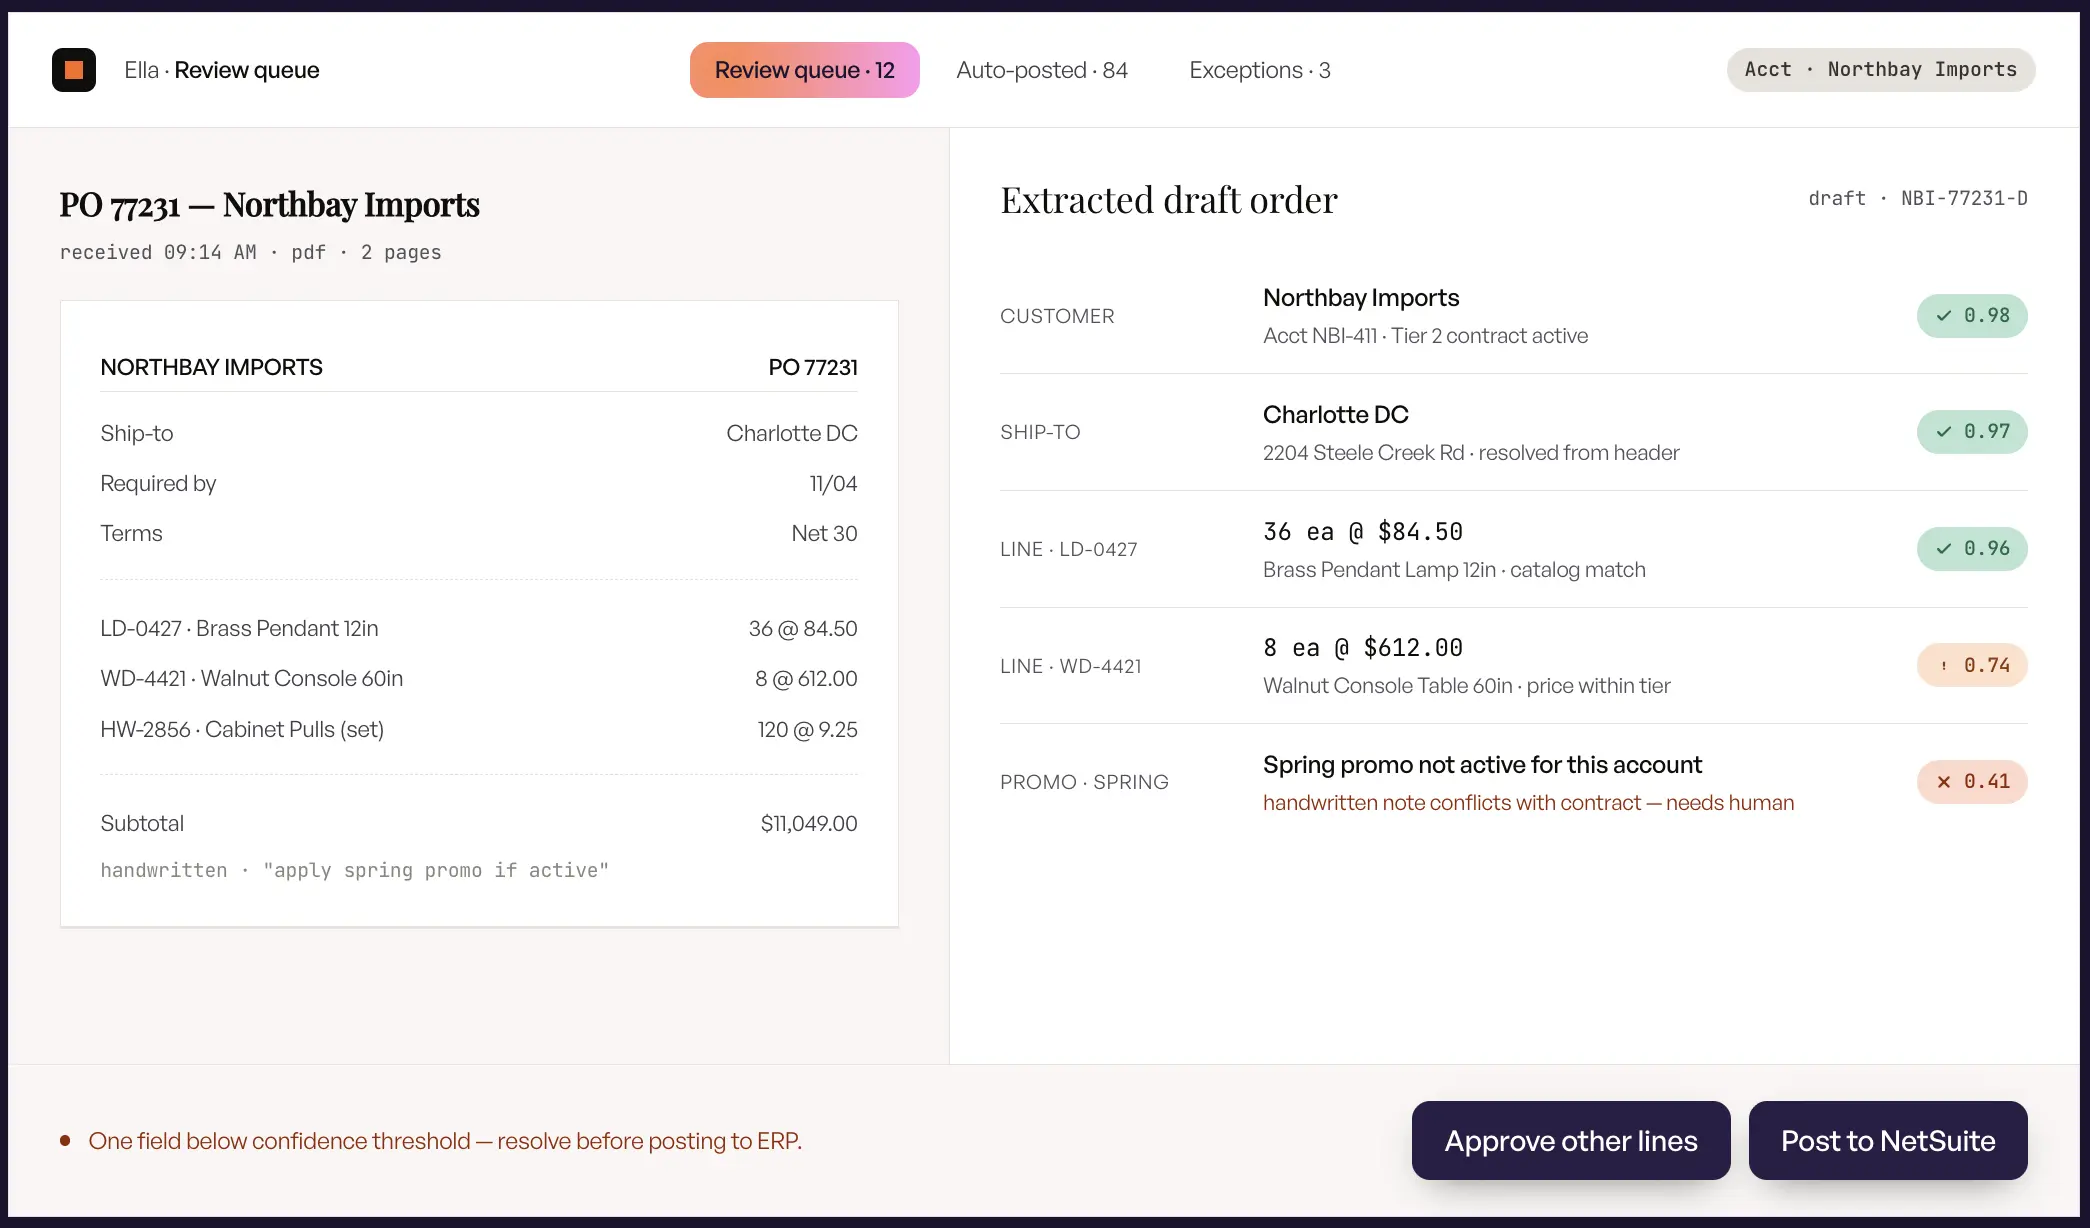Click Spring promo not active for this account
Image resolution: width=2090 pixels, height=1228 pixels.
coord(1482,765)
